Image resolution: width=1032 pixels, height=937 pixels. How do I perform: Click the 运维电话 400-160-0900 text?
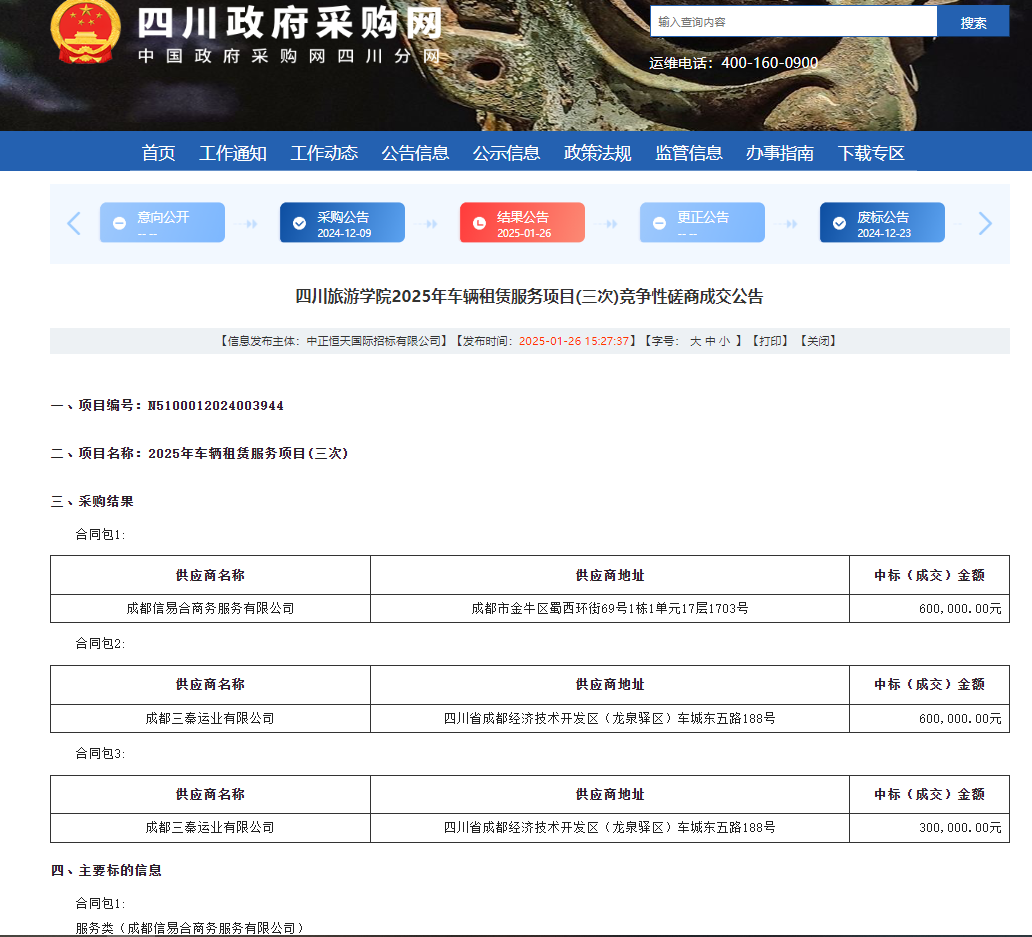click(733, 63)
